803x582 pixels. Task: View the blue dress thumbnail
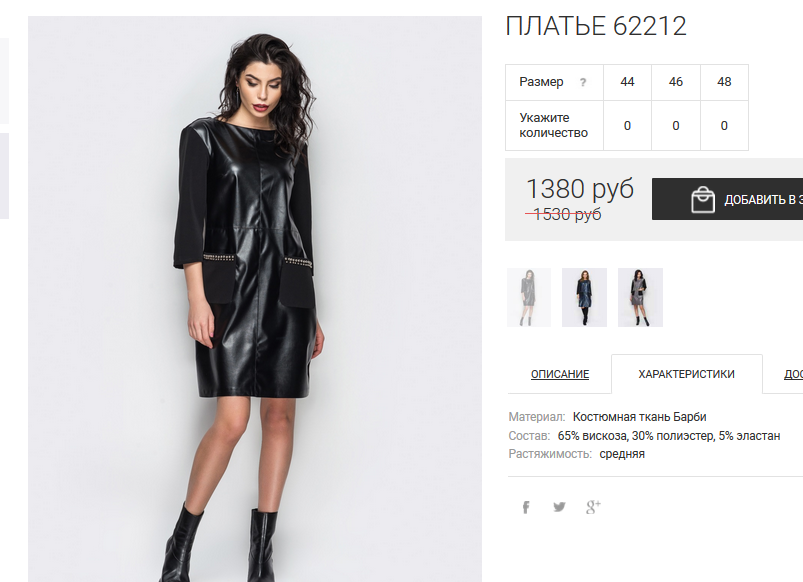click(584, 297)
